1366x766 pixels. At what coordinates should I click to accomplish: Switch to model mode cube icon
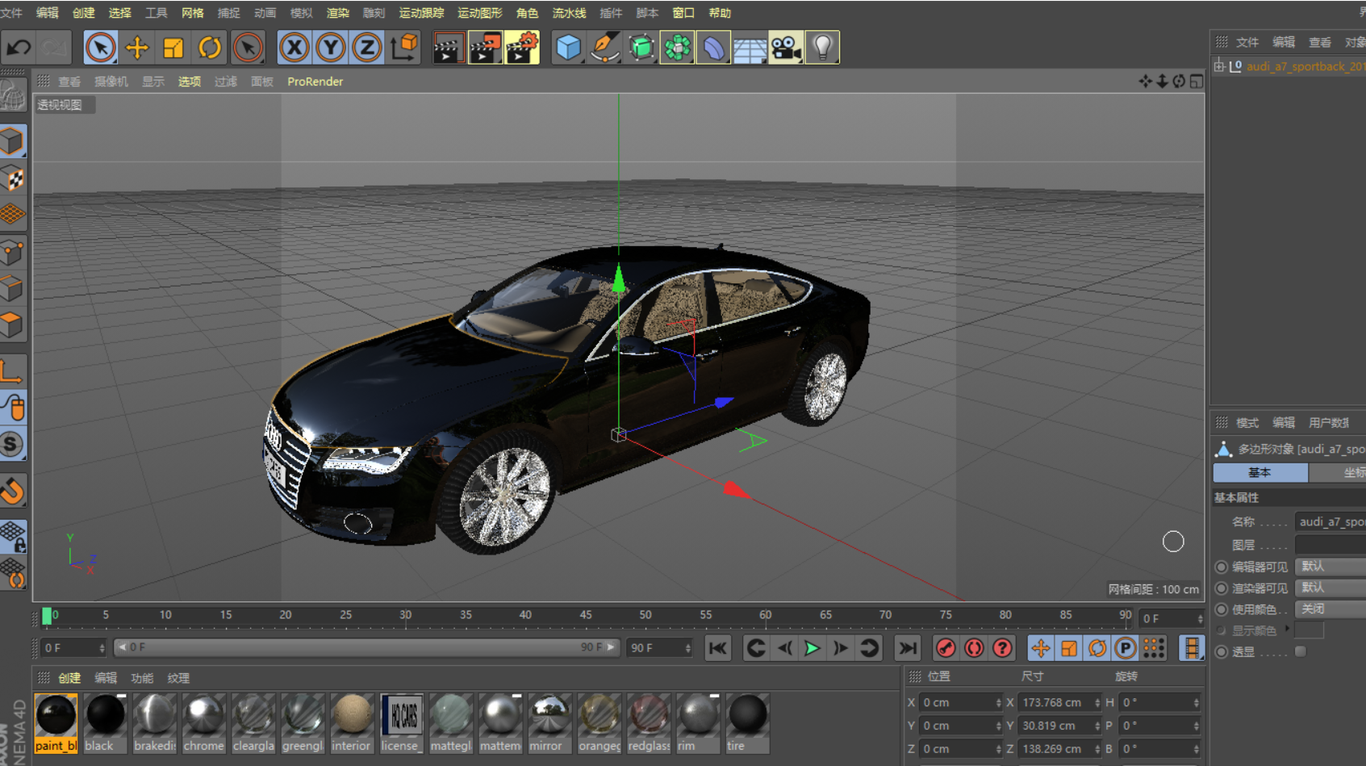pos(12,141)
